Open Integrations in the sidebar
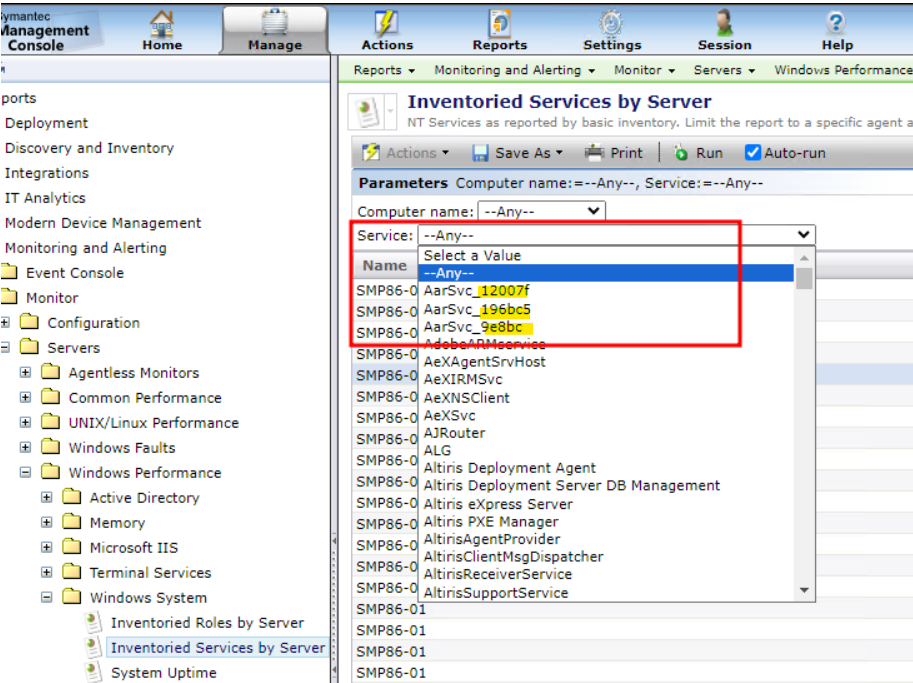Viewport: 913px width, 683px height. [x=47, y=173]
